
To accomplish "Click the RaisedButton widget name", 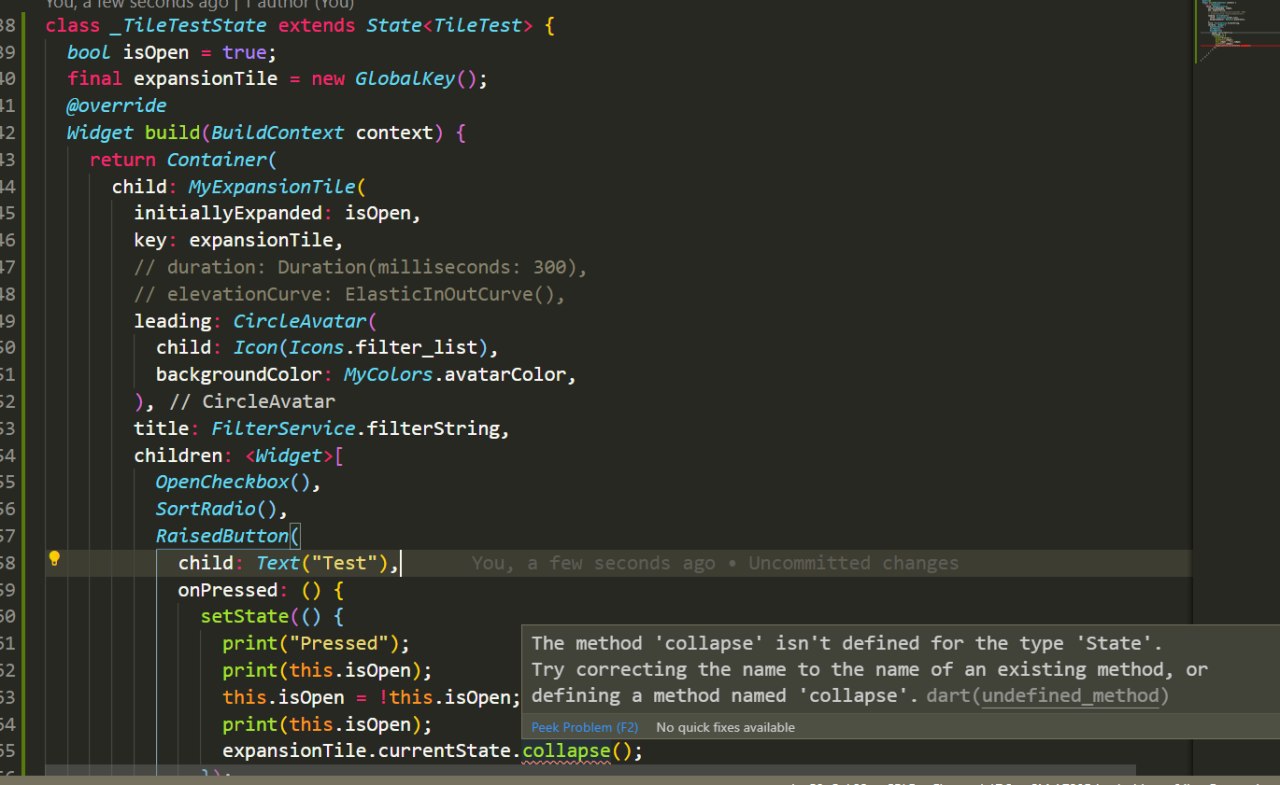I will pos(222,536).
